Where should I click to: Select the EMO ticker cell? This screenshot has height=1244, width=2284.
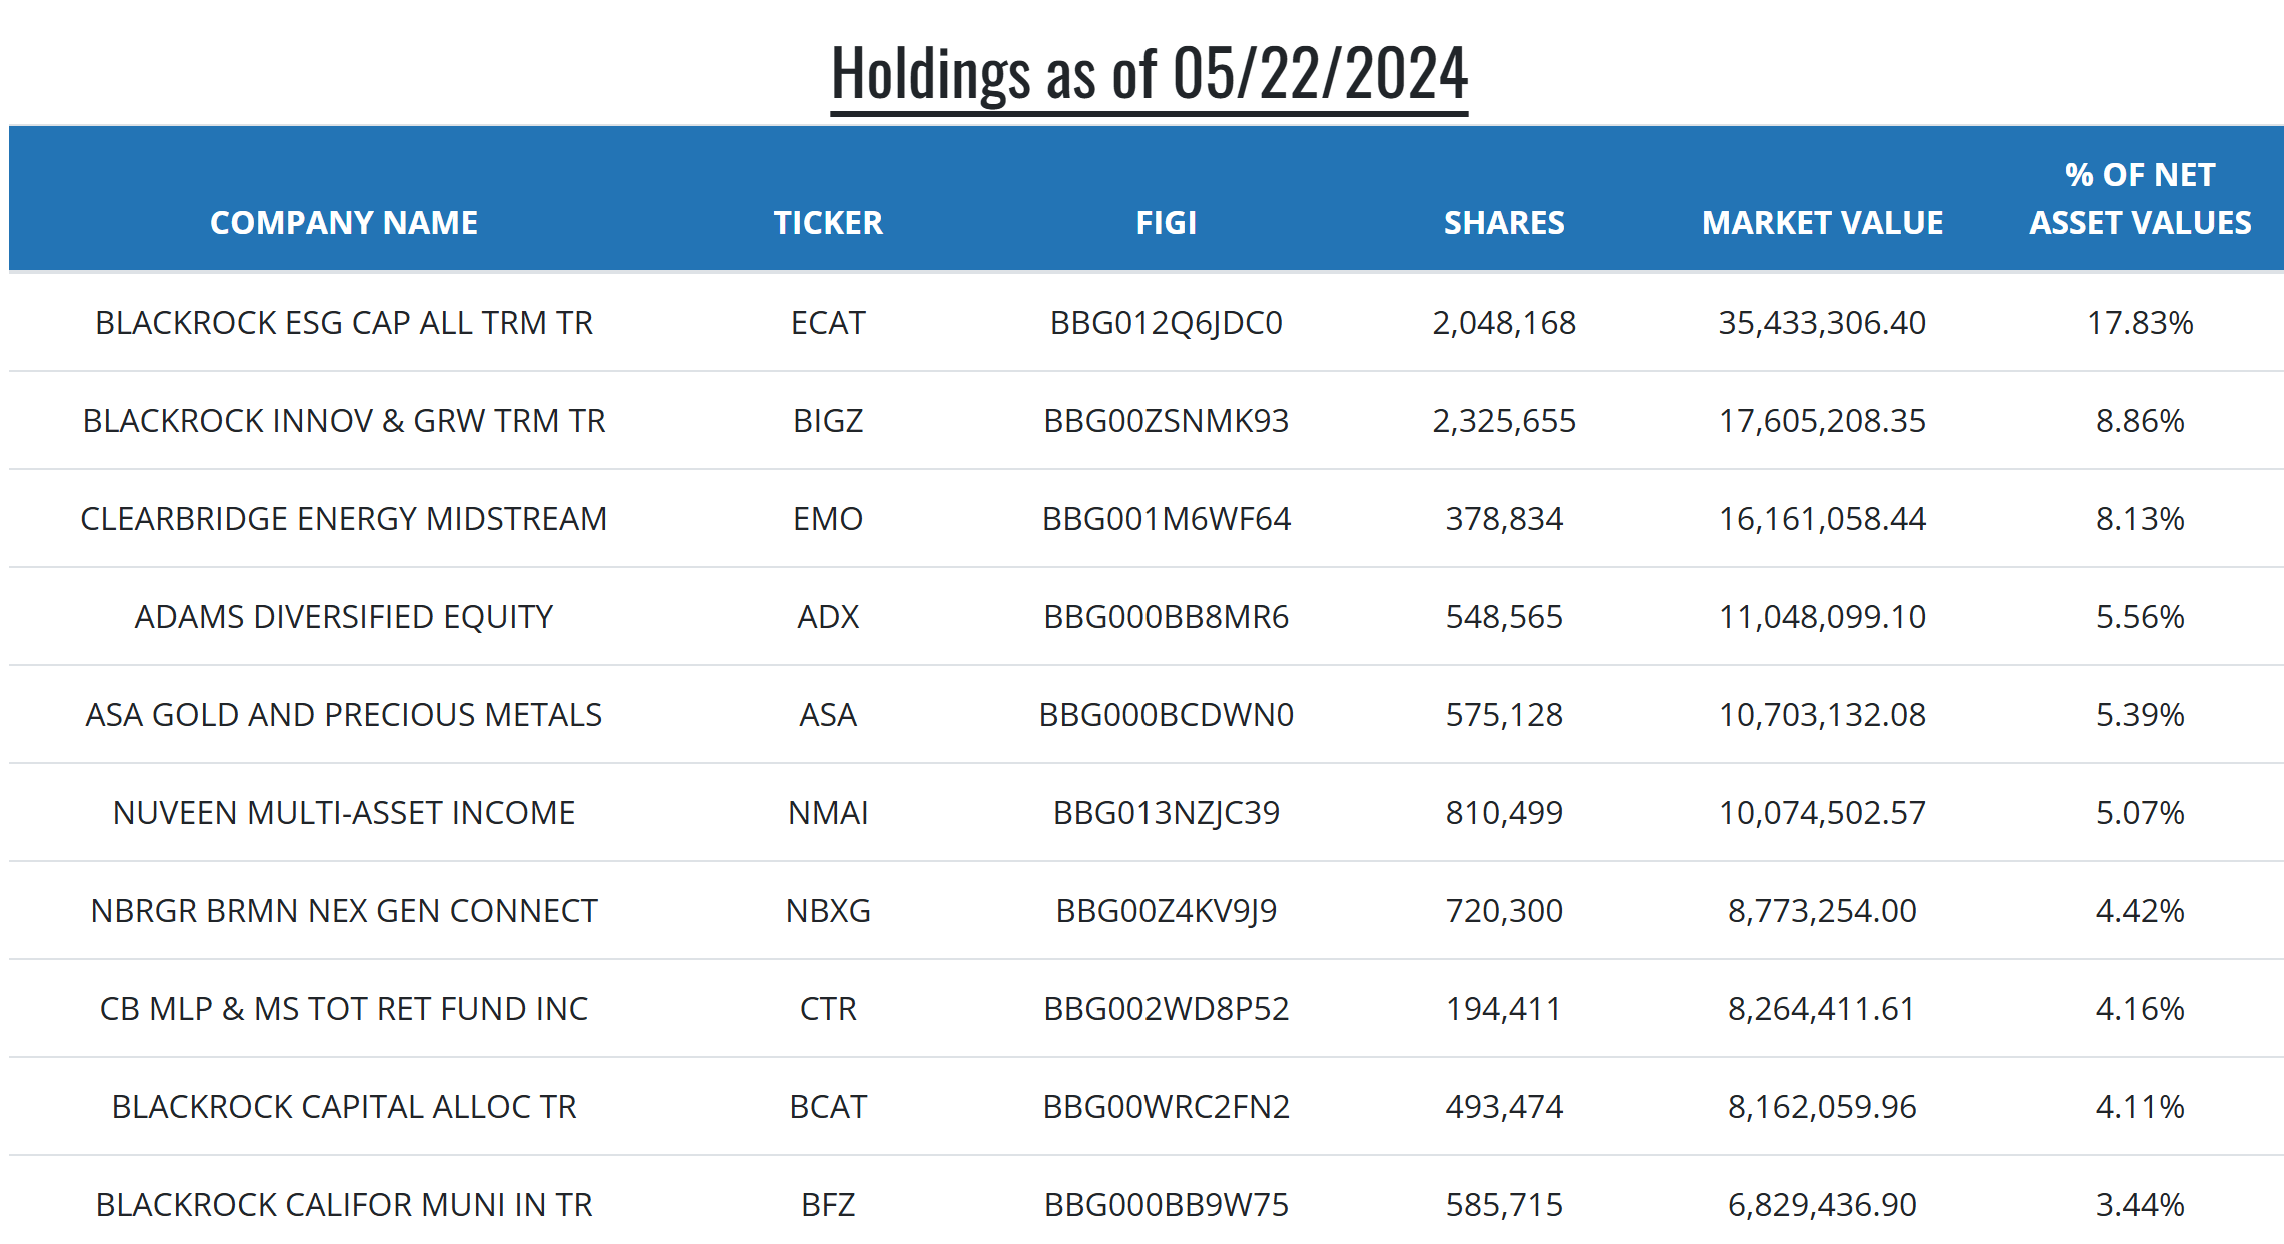pos(828,519)
